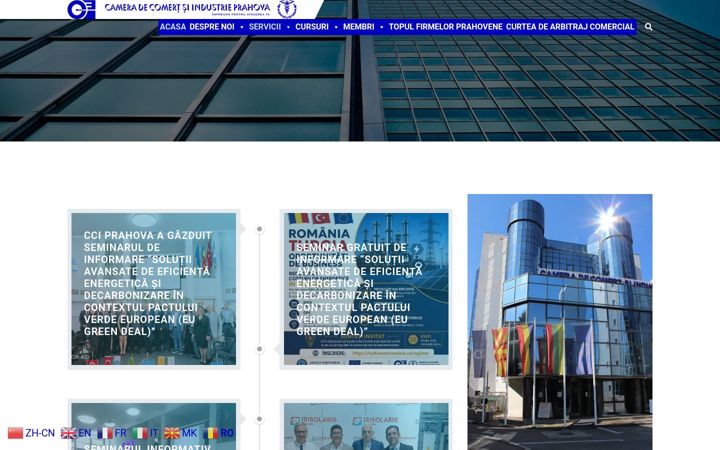Viewport: 720px width, 450px height.
Task: Open TOPUL FIRMELOR PRAHOVENE menu item
Action: click(445, 27)
